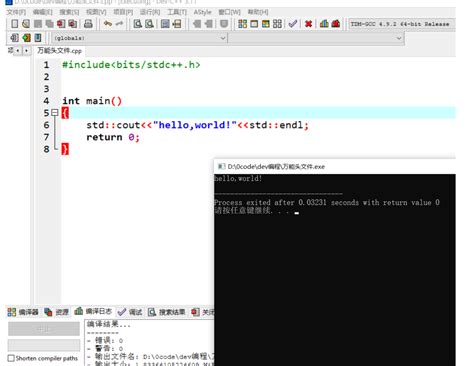Click the Rebuild All four-squares icon
Image resolution: width=474 pixels, height=366 pixels.
coord(277,24)
